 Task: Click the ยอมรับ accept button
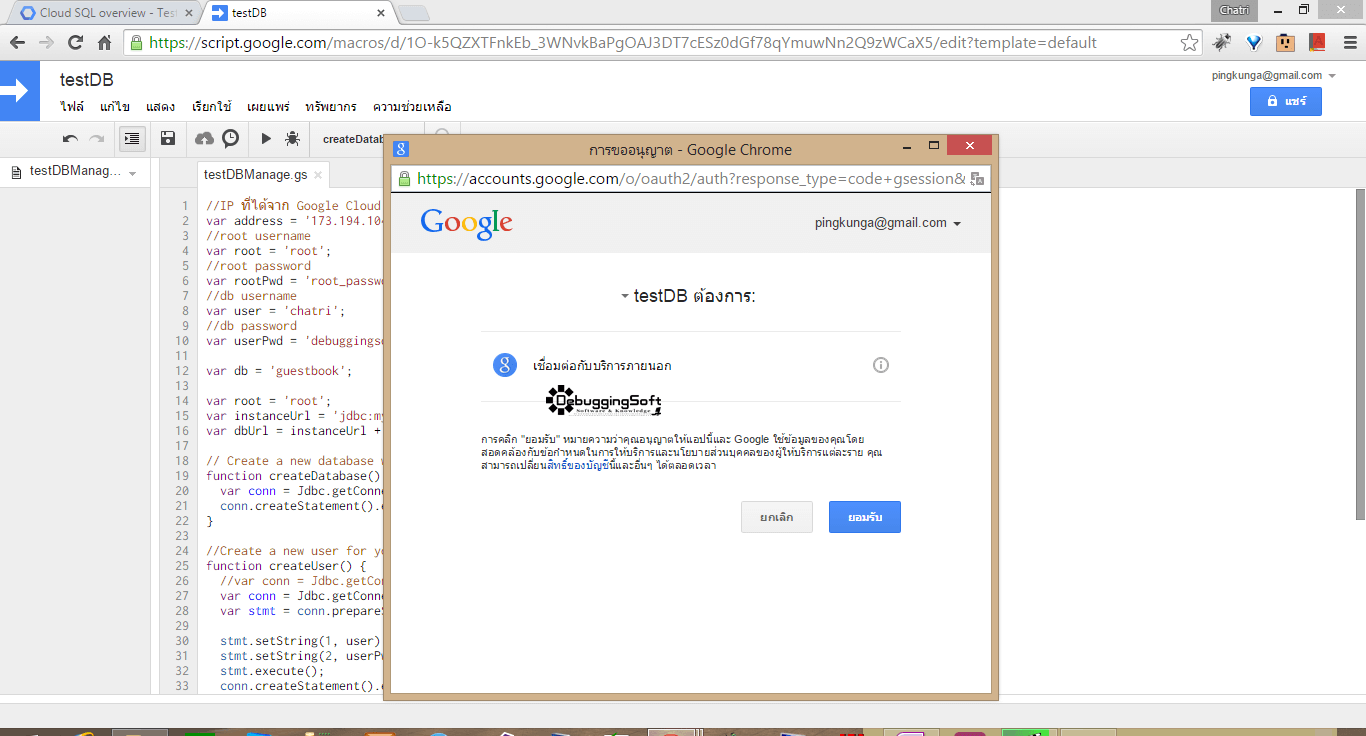(x=865, y=517)
